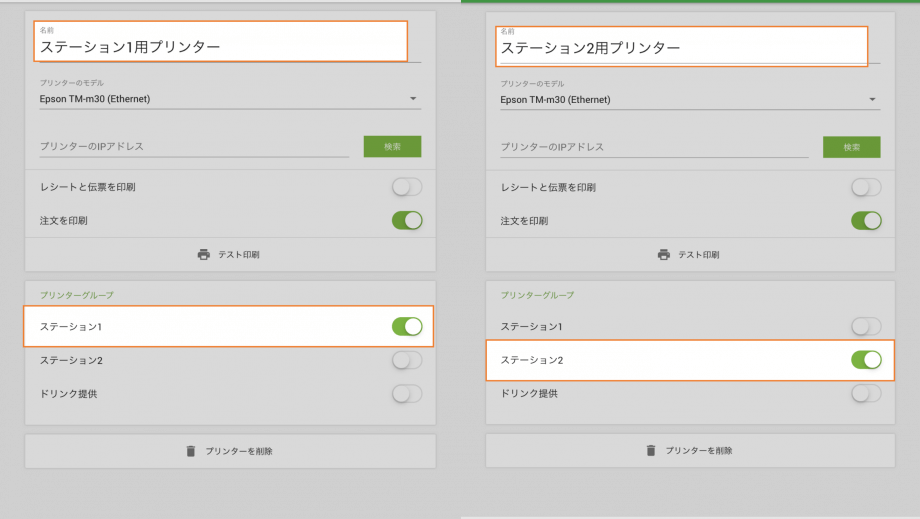The image size is (920, 519).
Task: Turn off ステーション2 group in right panel
Action: [866, 360]
